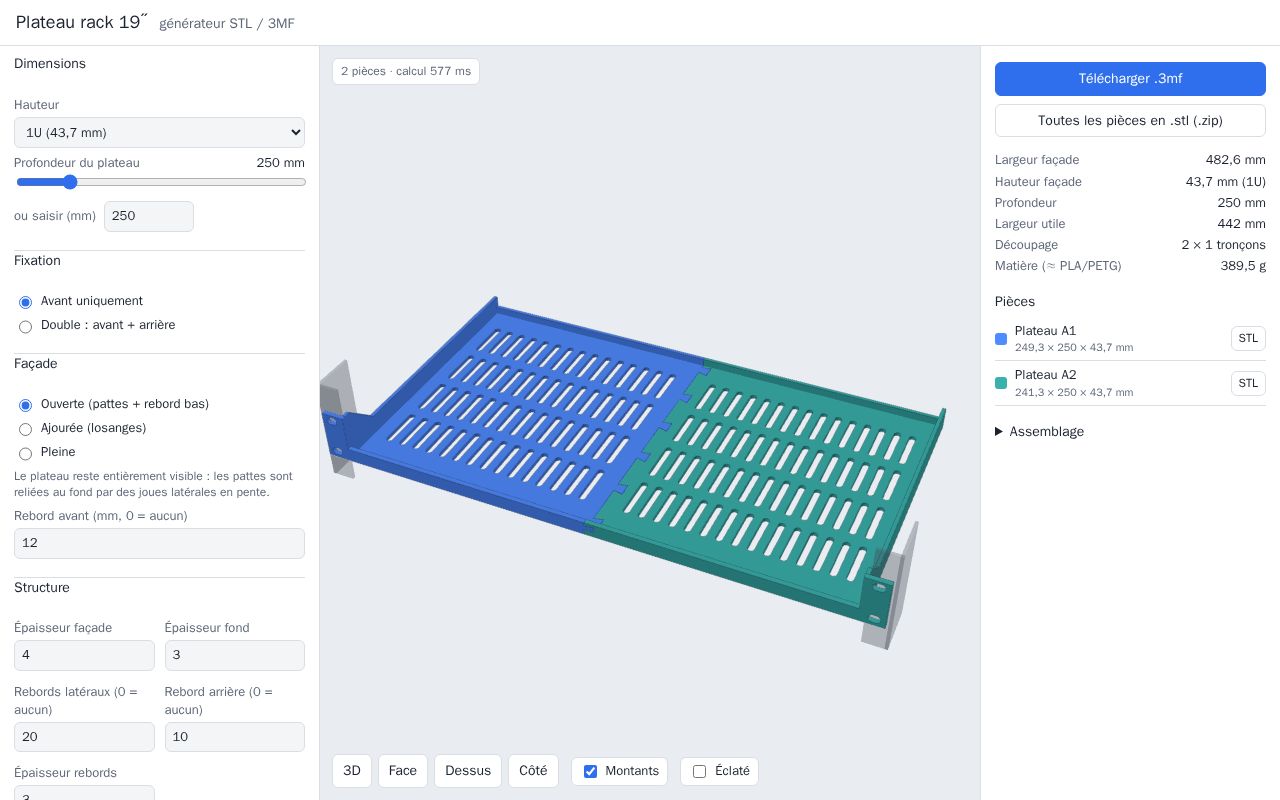The width and height of the screenshot is (1280, 800).
Task: Switch to the Face view
Action: [x=403, y=771]
